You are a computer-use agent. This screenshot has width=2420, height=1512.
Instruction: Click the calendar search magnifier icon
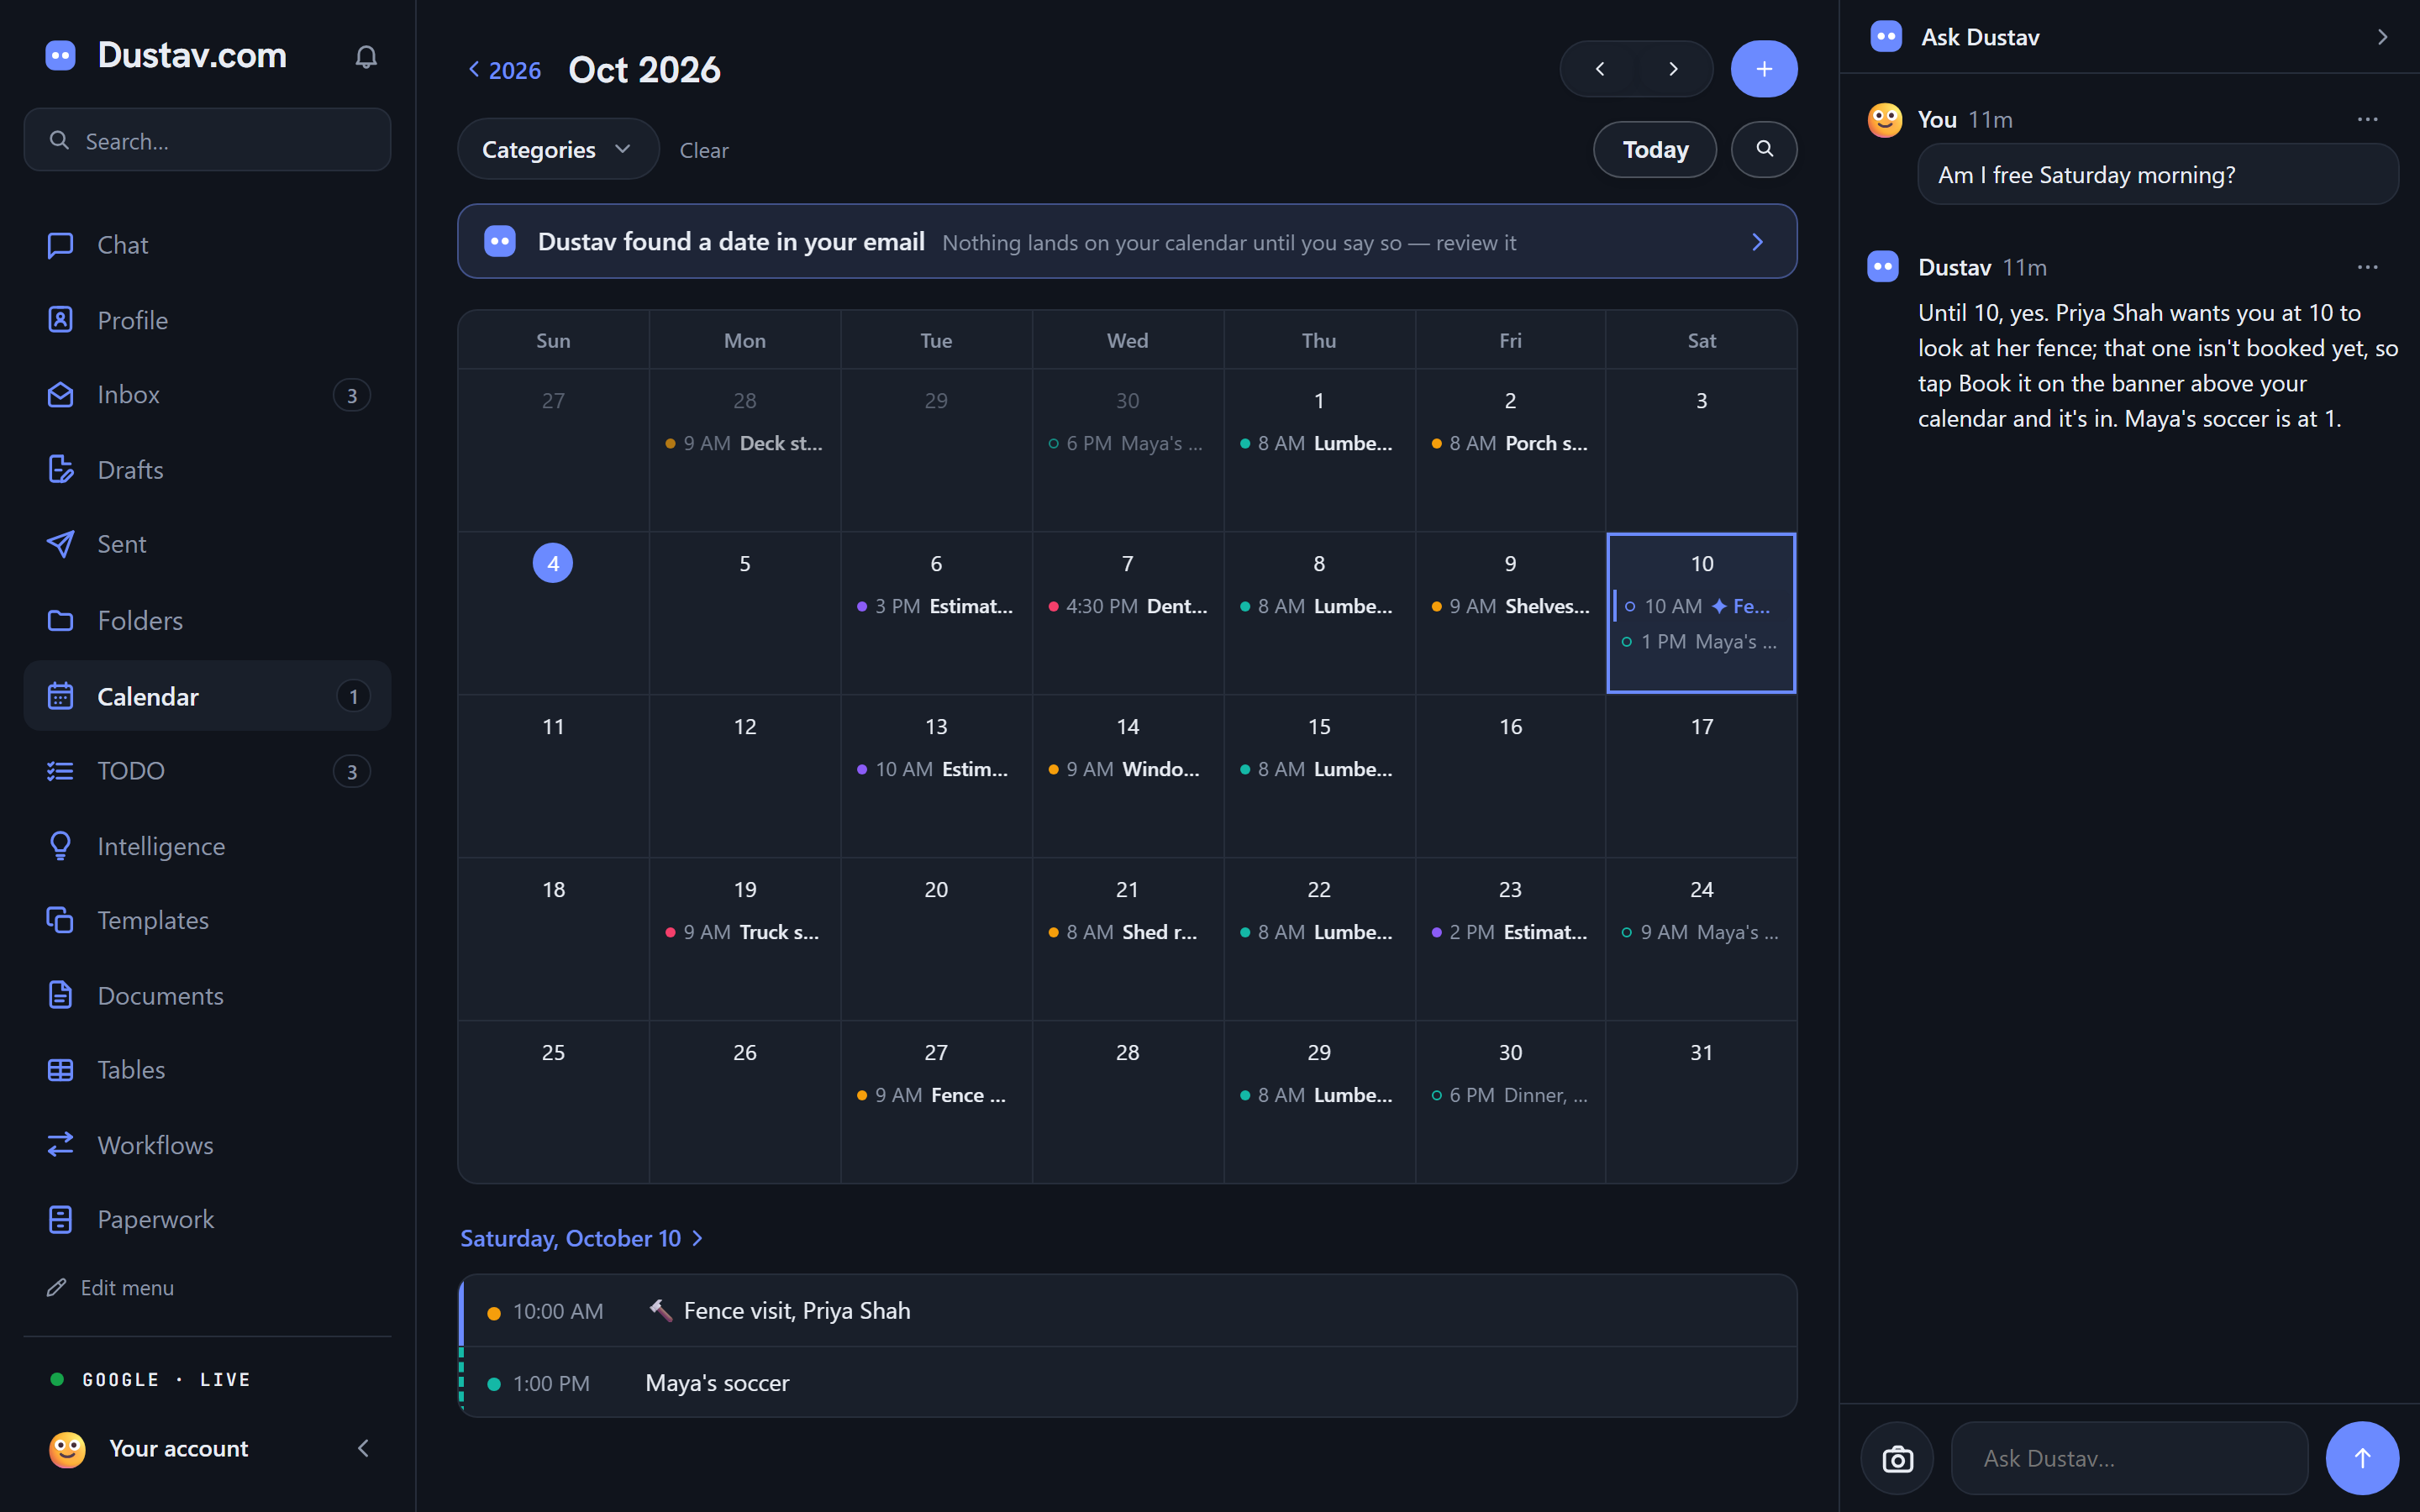[1764, 149]
